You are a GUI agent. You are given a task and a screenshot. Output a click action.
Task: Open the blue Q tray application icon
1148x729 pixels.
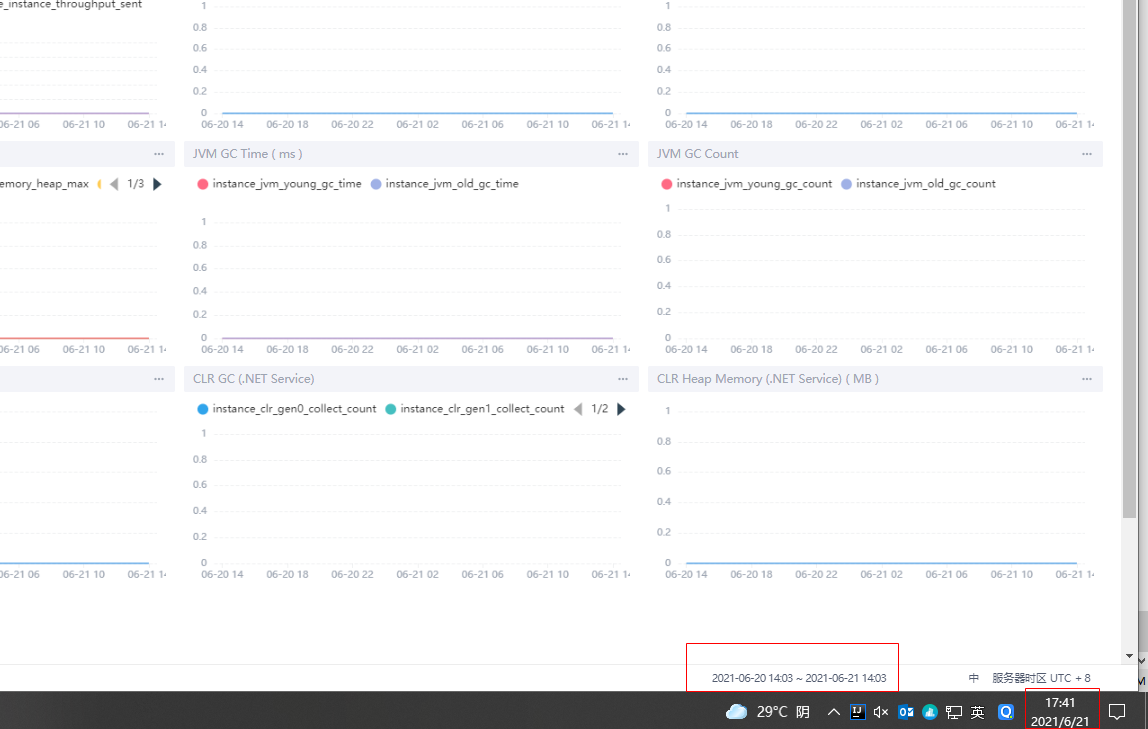(1006, 711)
